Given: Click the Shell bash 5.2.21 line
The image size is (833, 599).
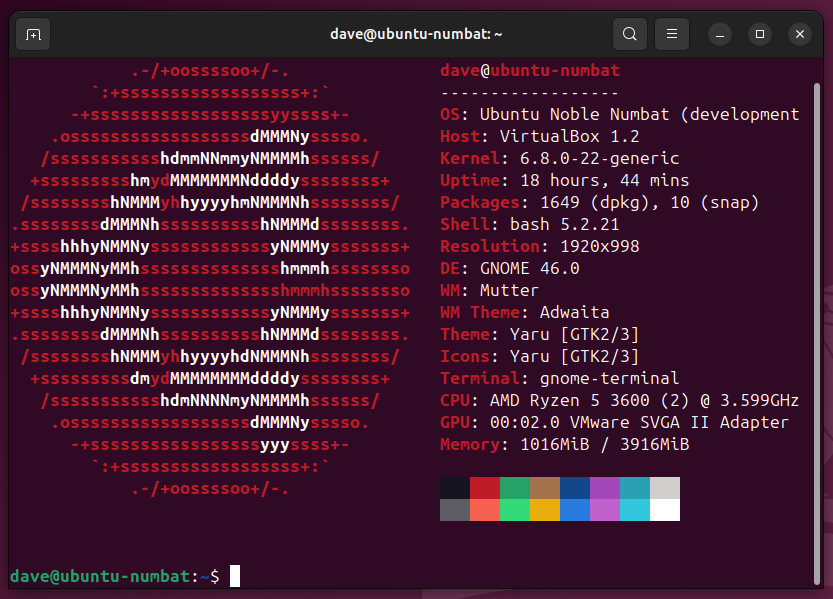Looking at the screenshot, I should pos(530,224).
